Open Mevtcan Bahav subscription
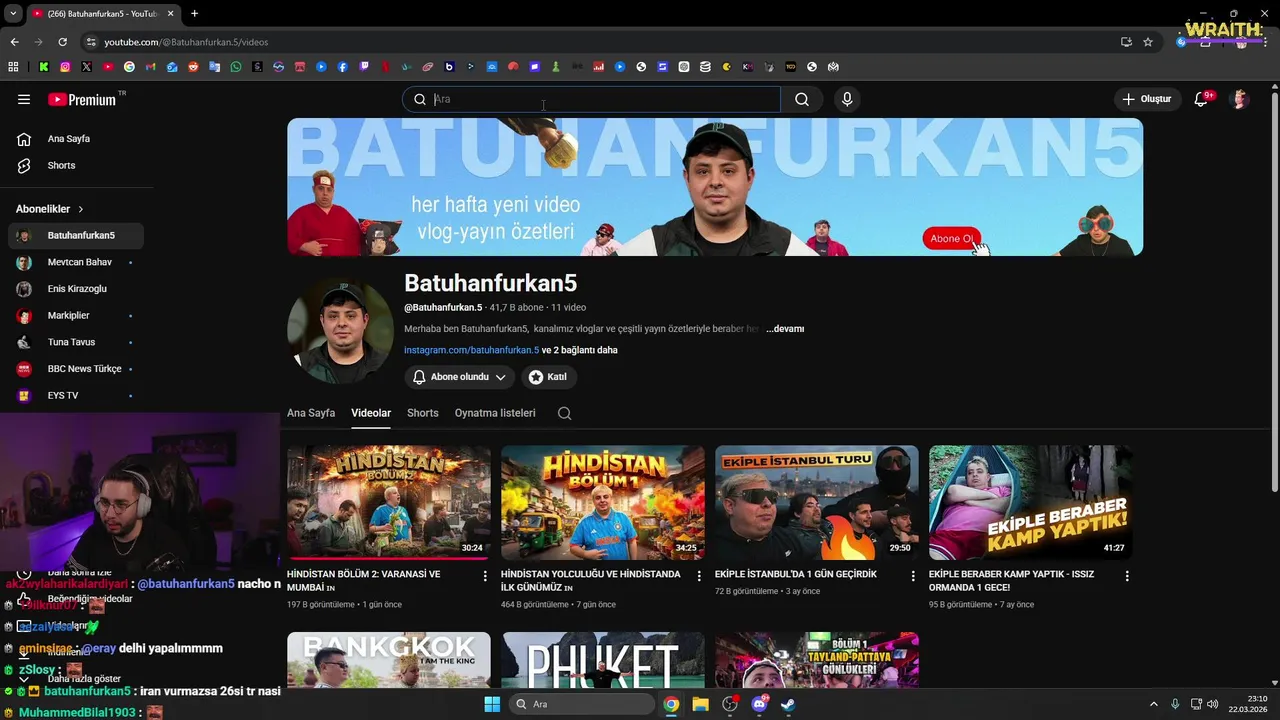1280x720 pixels. [x=76, y=262]
